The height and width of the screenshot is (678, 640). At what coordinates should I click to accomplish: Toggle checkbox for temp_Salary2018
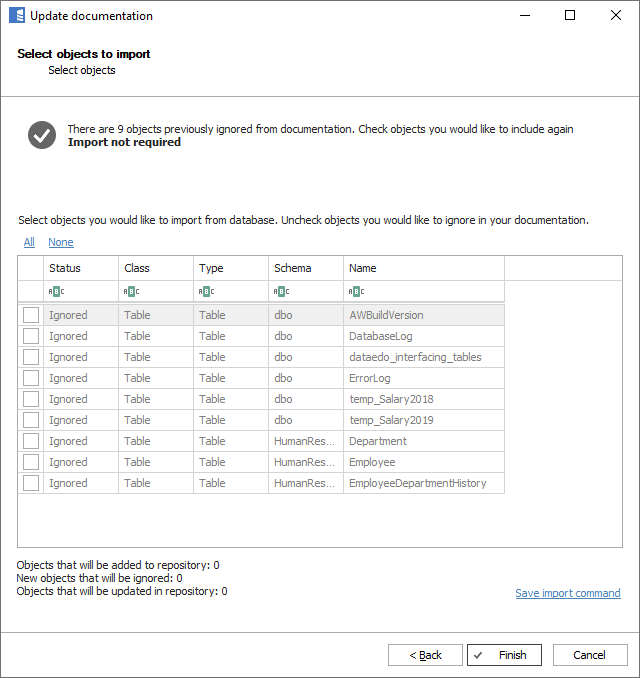pos(31,399)
